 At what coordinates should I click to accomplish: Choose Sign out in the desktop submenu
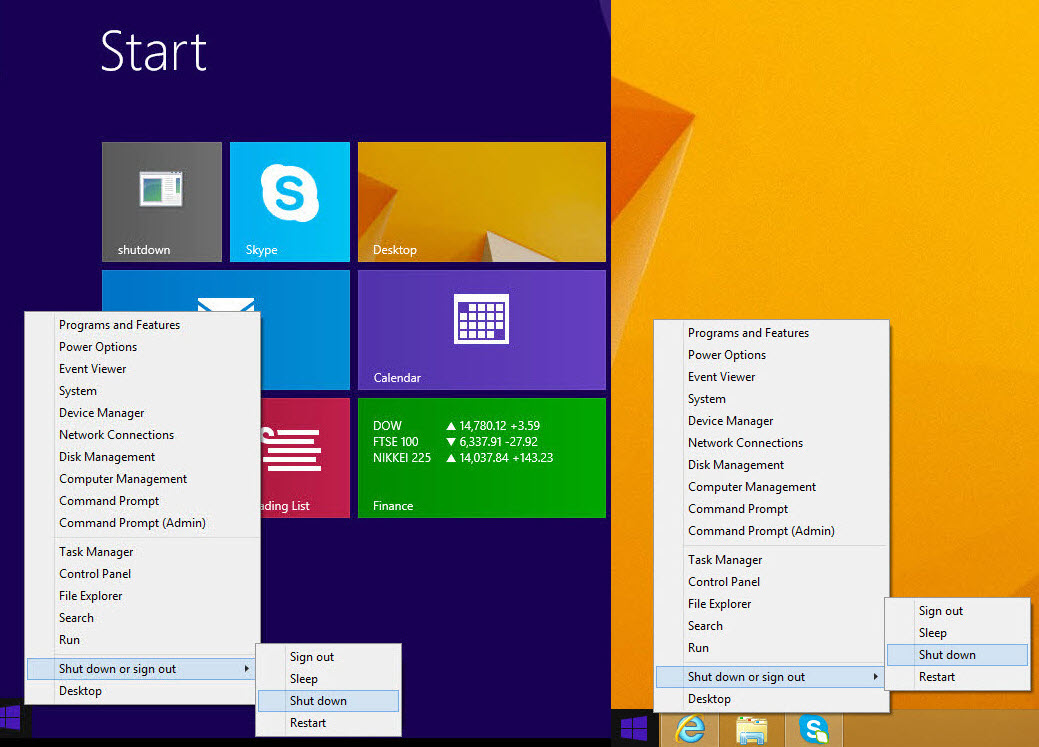pos(941,611)
